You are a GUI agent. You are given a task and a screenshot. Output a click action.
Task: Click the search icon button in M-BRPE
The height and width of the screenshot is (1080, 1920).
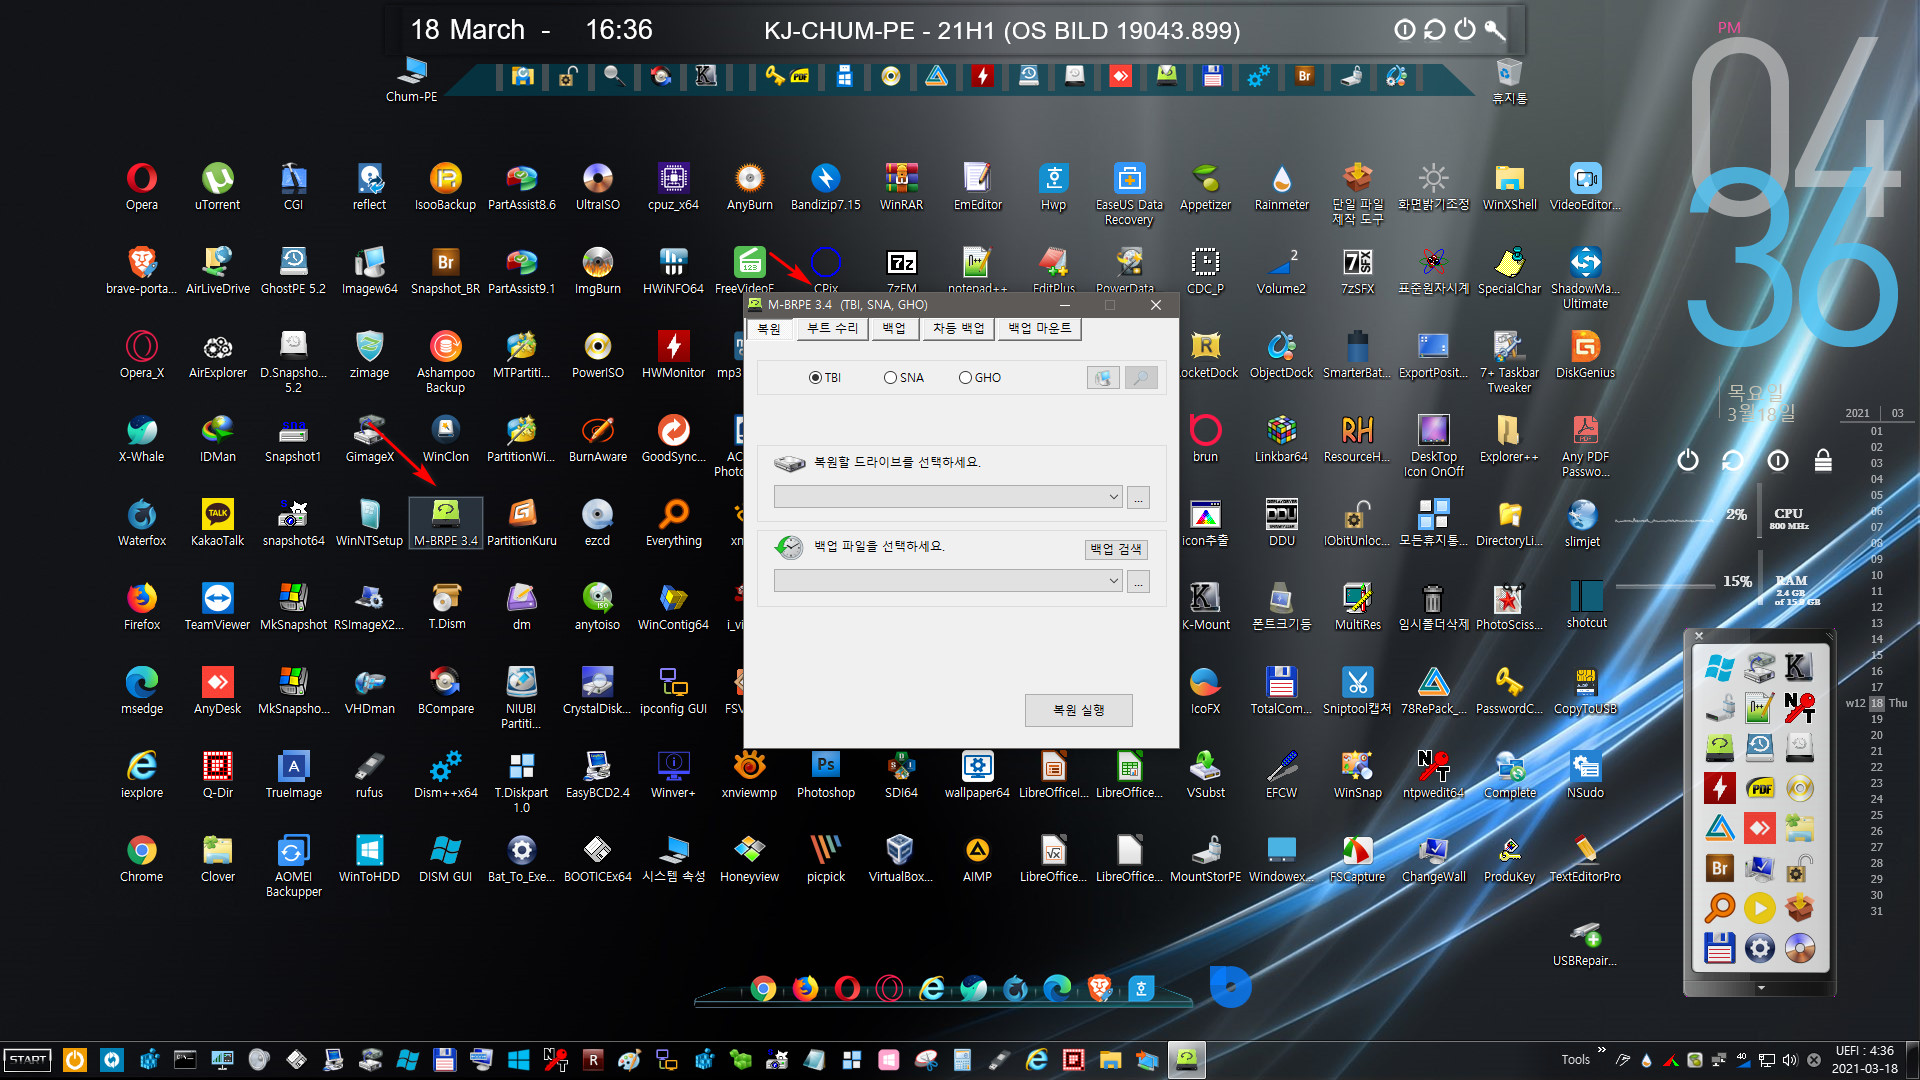coord(1141,378)
